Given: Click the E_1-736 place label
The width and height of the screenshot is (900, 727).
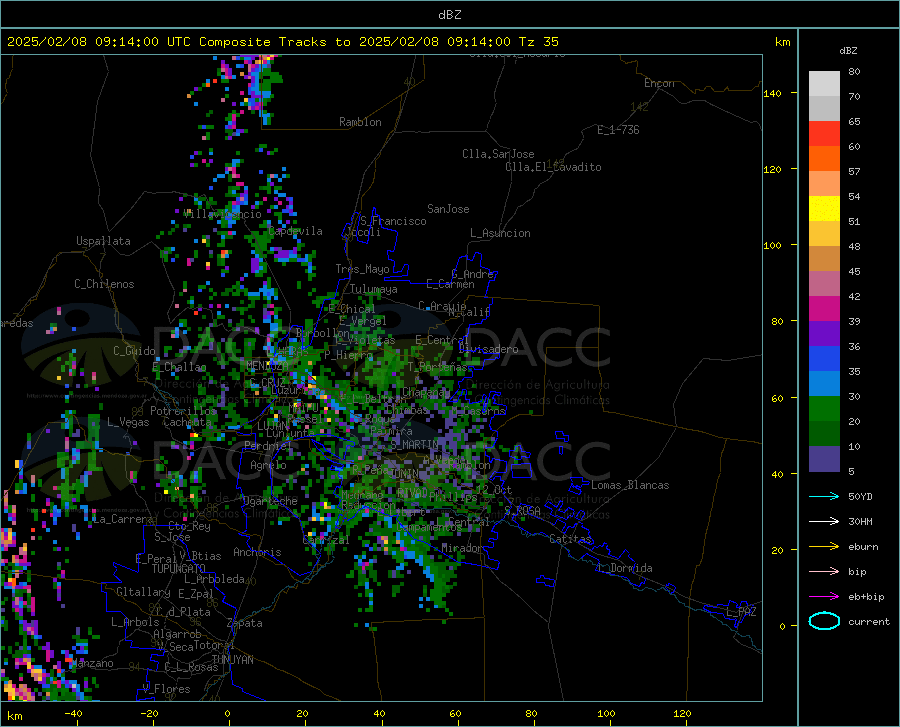Looking at the screenshot, I should pos(618,130).
